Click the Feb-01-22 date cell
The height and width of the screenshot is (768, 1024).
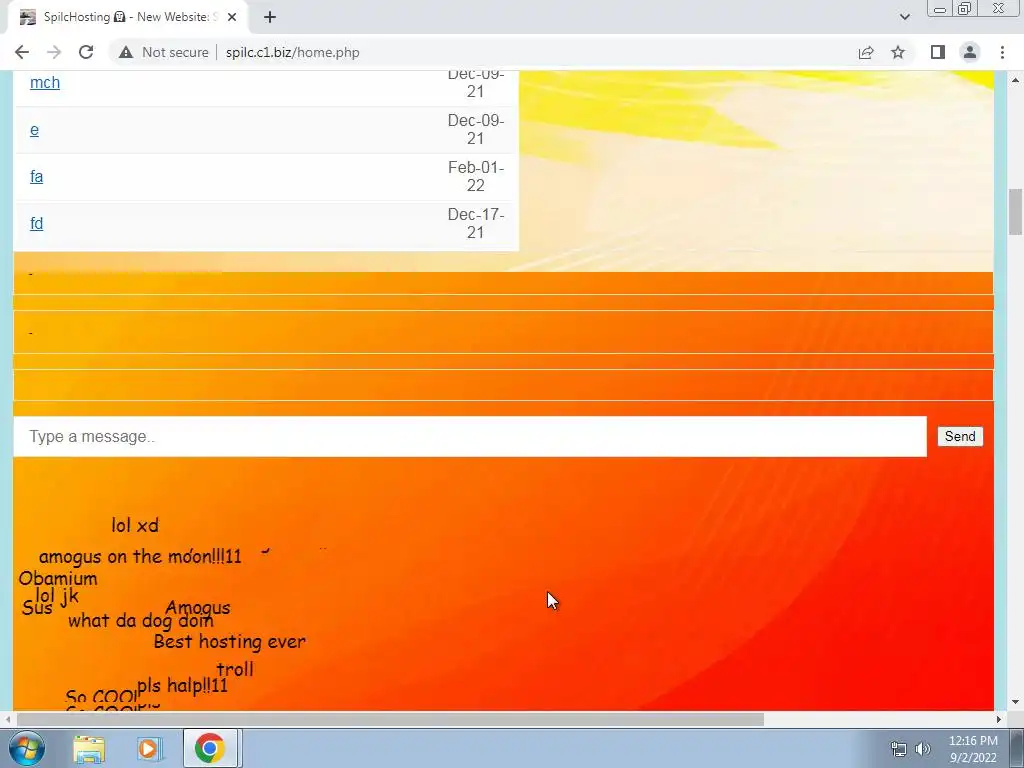475,177
